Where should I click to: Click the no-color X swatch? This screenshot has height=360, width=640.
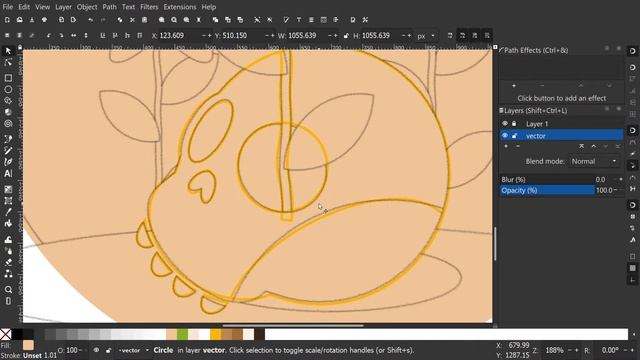pyautogui.click(x=6, y=334)
